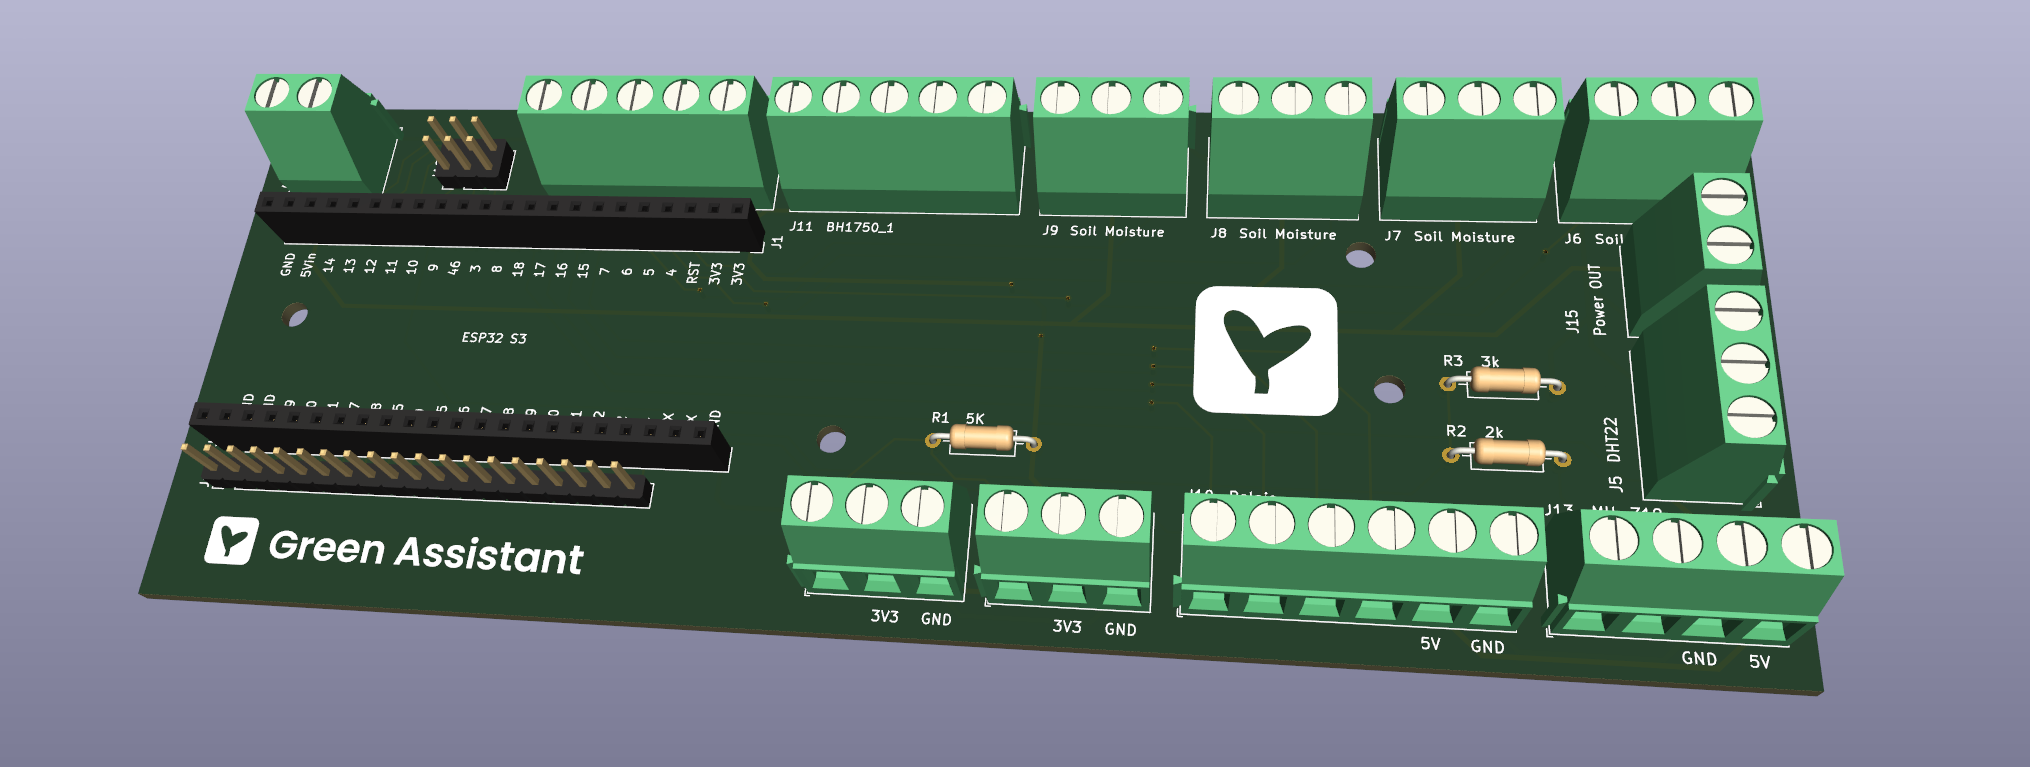2030x767 pixels.
Task: Select the R2 2k resistor
Action: [x=1509, y=453]
